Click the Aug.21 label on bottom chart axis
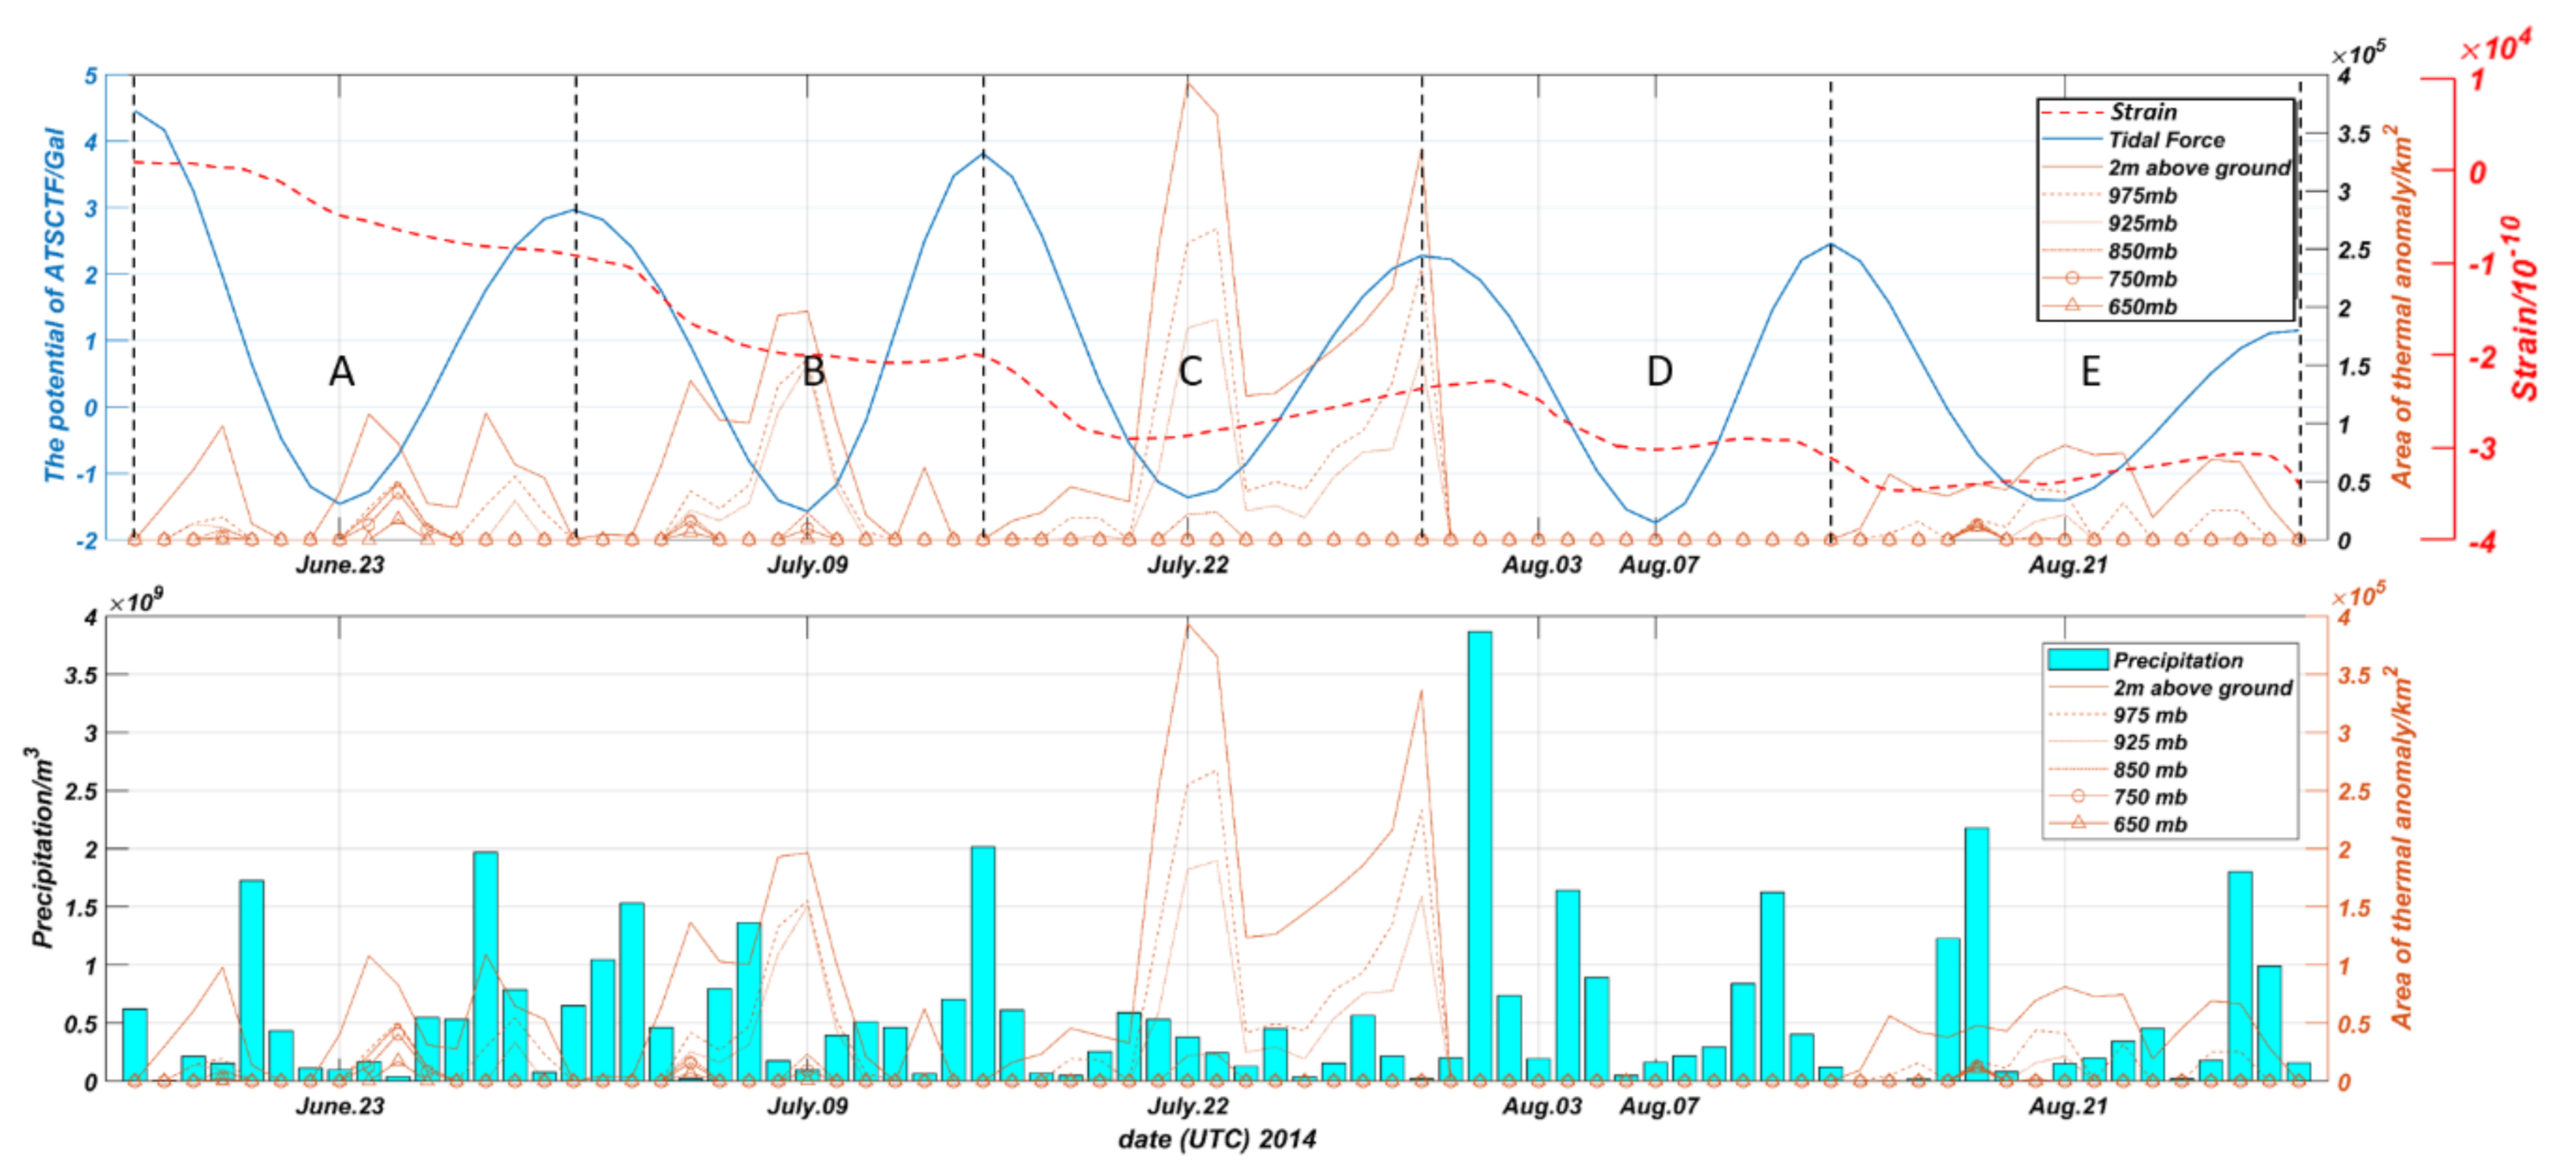Viewport: 2576px width, 1169px height. [x=2067, y=1106]
